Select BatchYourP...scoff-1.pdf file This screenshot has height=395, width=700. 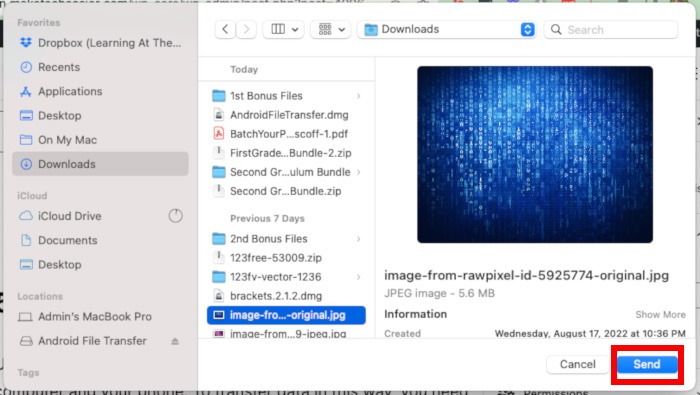(x=286, y=134)
